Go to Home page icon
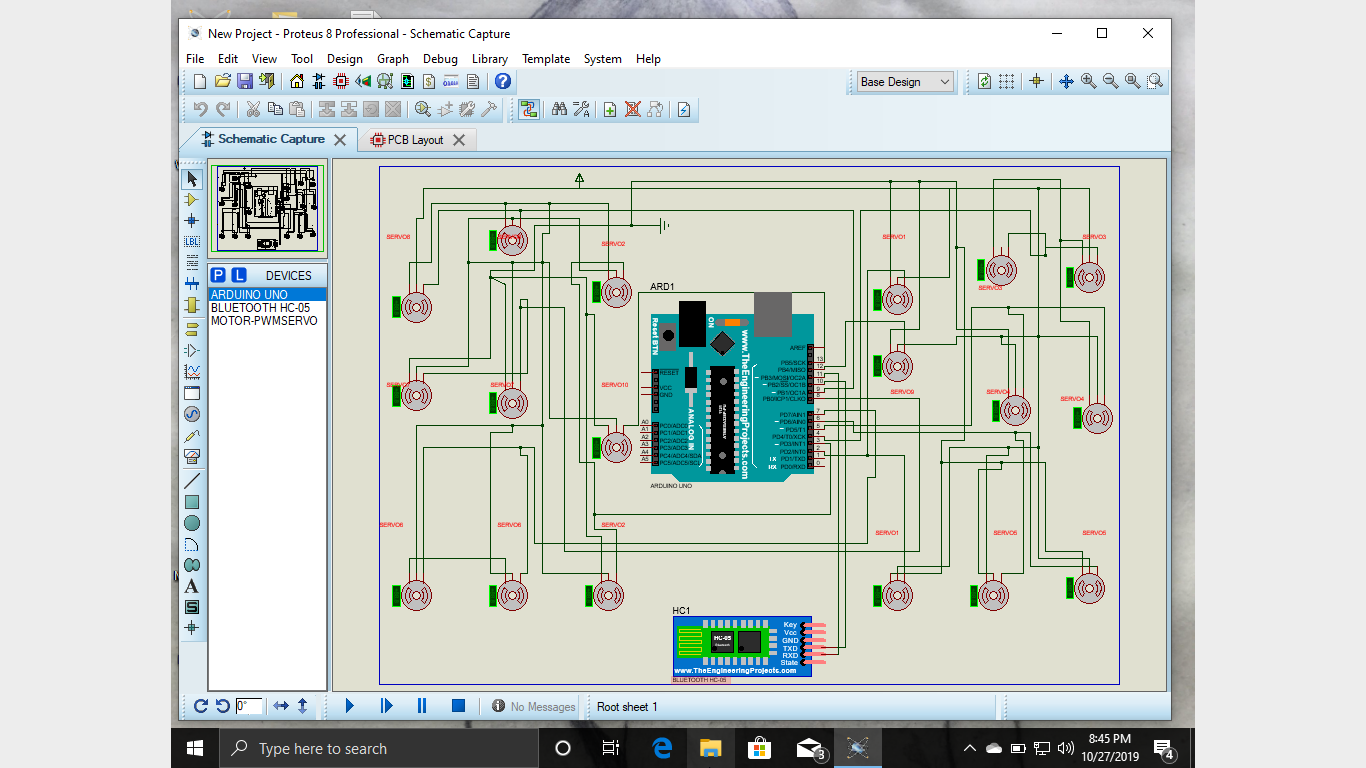This screenshot has width=1366, height=768. 297,81
